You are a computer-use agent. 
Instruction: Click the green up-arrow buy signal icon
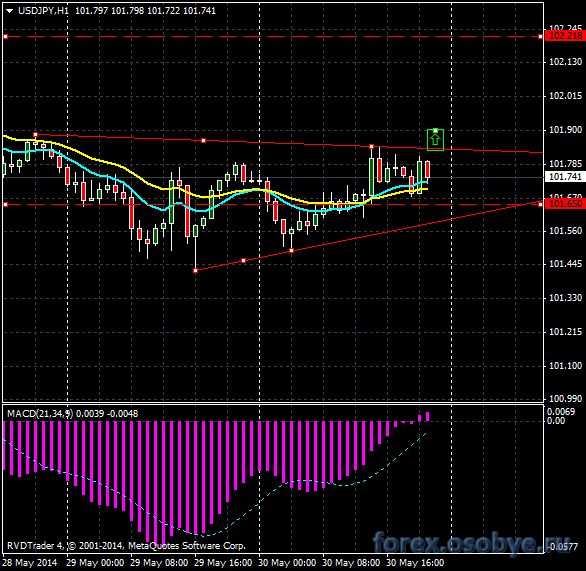click(435, 140)
